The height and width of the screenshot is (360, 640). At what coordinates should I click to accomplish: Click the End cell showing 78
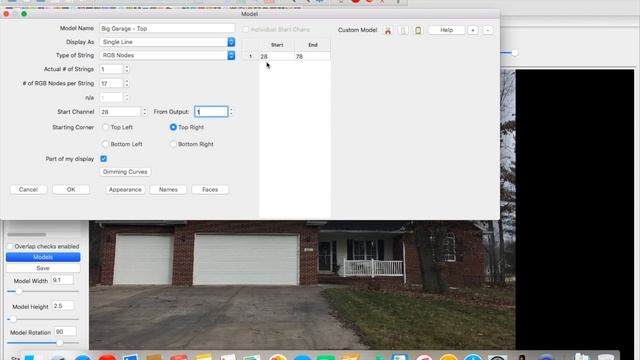(x=312, y=56)
